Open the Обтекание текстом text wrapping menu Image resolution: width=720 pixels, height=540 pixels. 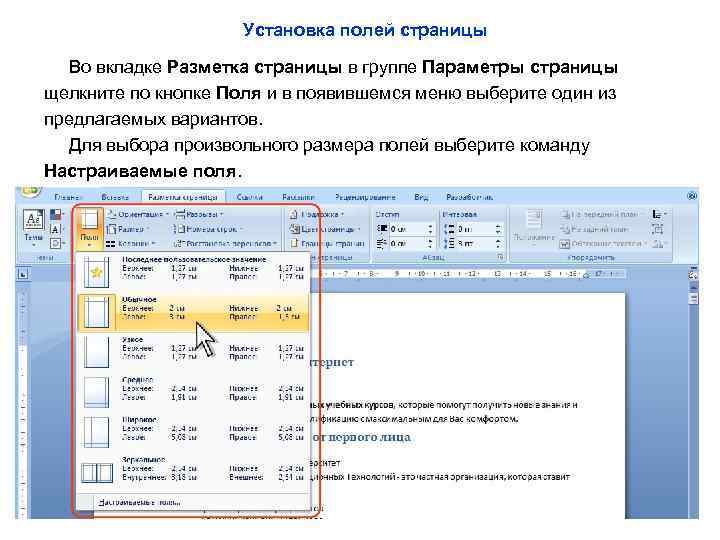(x=603, y=243)
